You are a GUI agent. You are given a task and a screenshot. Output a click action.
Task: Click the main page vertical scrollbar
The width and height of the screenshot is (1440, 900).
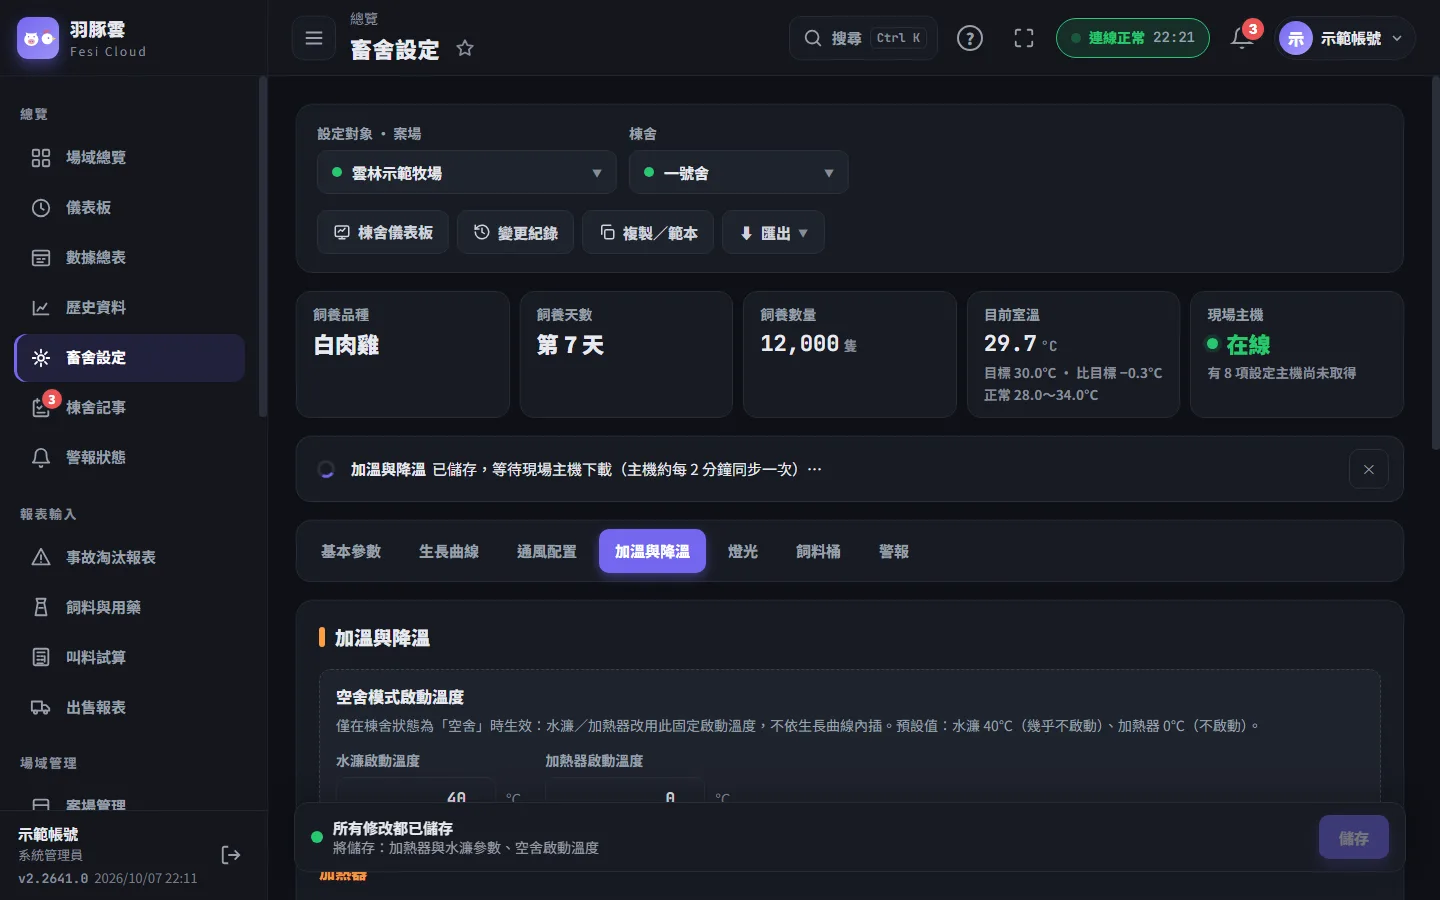click(1435, 263)
